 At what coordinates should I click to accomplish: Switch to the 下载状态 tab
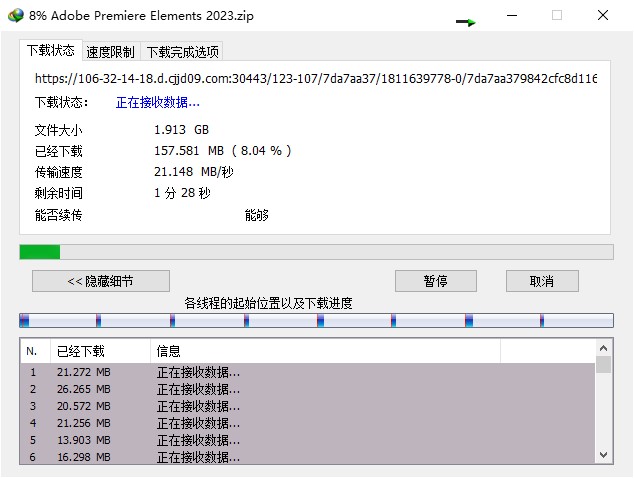51,51
